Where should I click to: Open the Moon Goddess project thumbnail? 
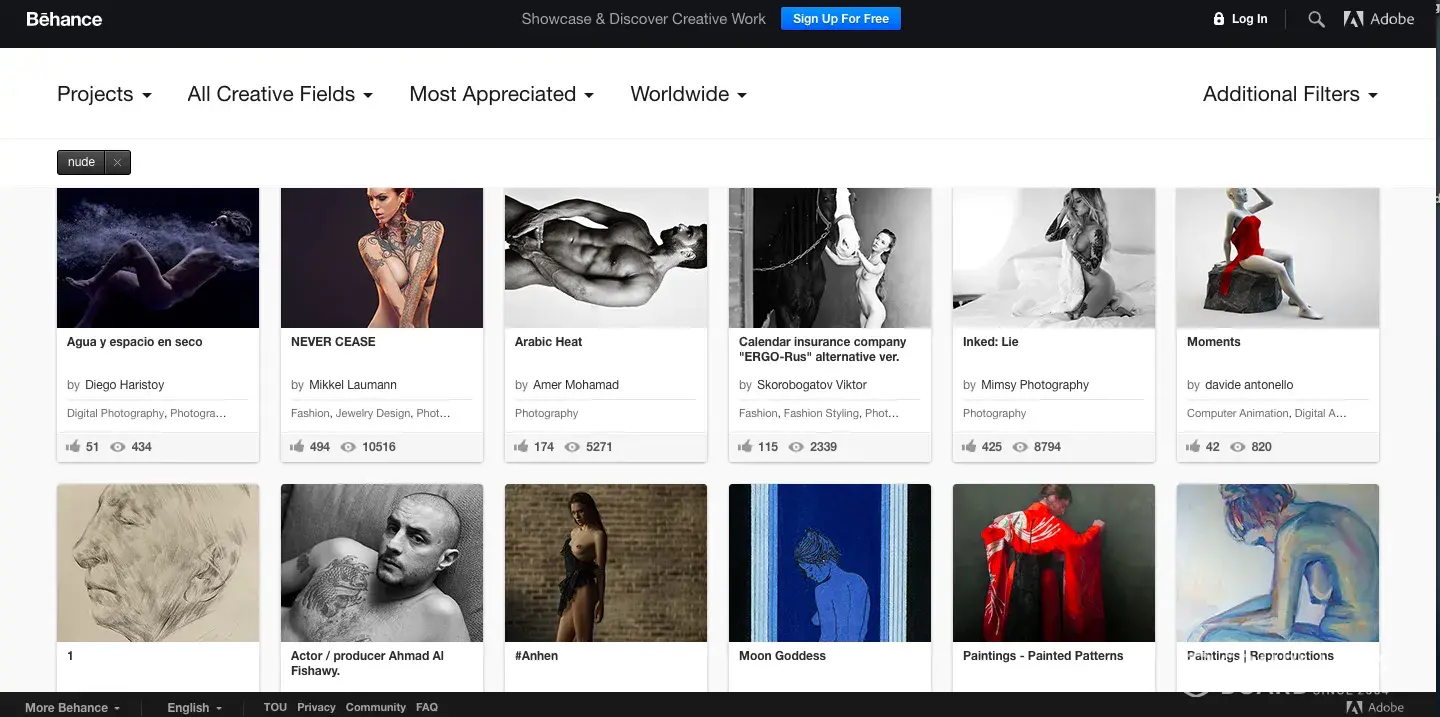pos(830,563)
